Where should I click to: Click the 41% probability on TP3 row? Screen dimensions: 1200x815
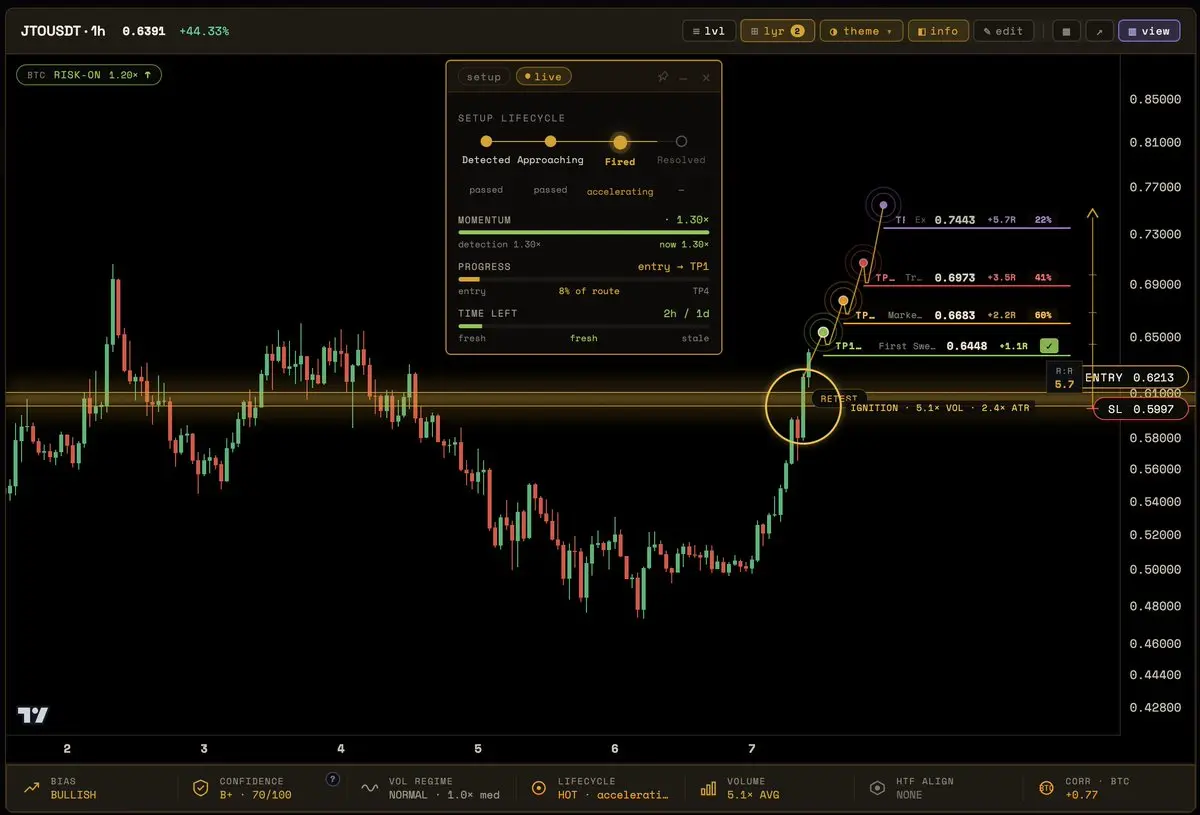1043,278
